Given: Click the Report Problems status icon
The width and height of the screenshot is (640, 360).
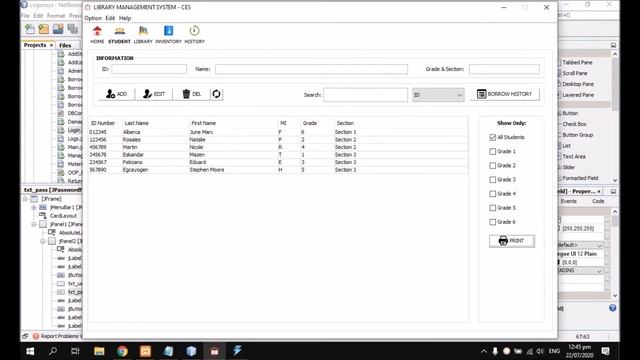Looking at the screenshot, I should pos(36,336).
